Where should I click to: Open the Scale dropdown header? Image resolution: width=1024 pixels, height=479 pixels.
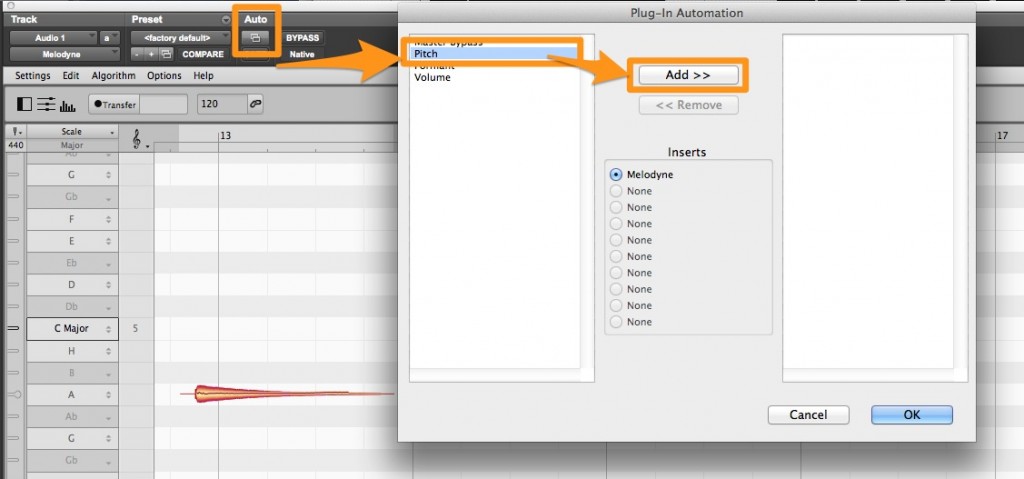point(72,131)
